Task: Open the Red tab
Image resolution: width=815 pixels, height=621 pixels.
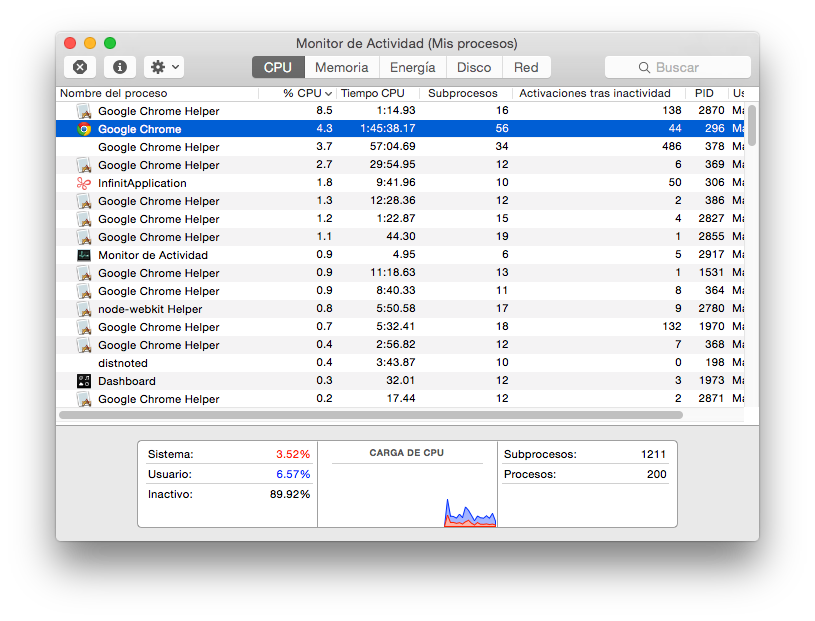Action: click(526, 67)
